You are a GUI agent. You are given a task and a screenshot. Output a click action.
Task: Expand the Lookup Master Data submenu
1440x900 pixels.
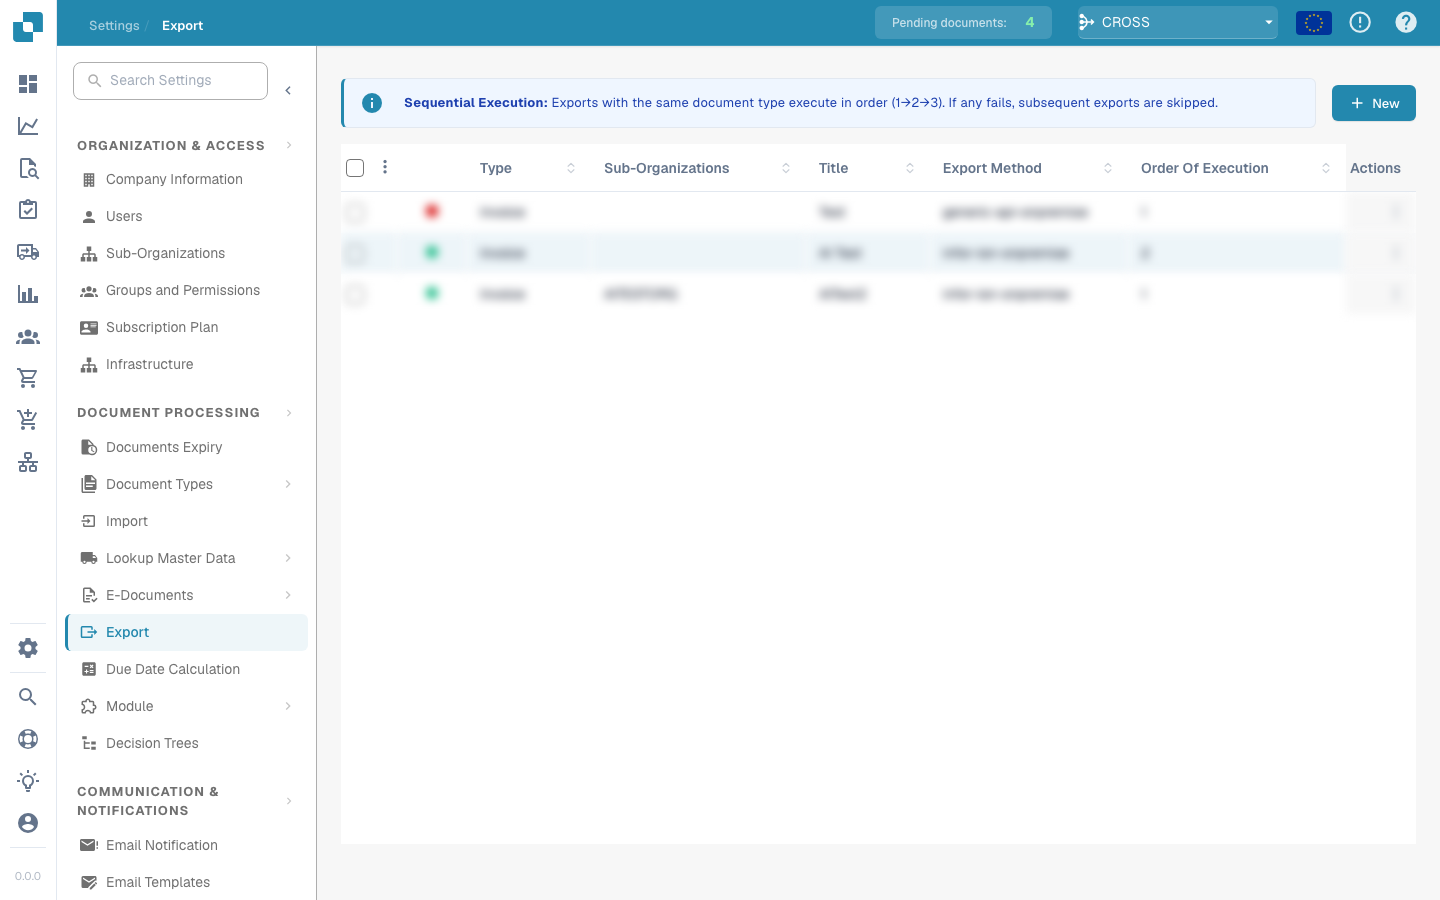288,558
